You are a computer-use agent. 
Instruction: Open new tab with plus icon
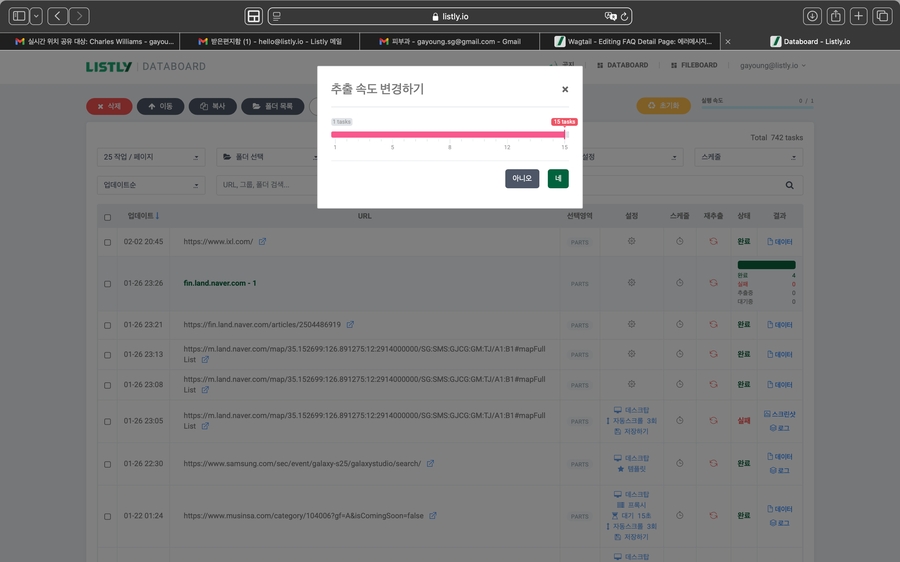tap(858, 16)
